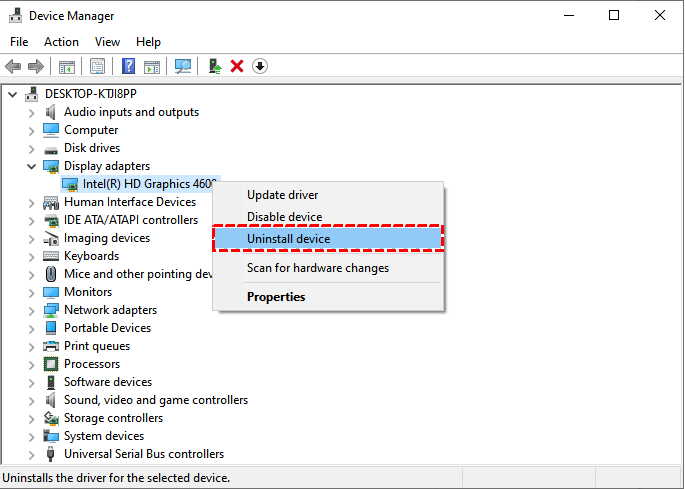Open the Help menu
Viewport: 685px width, 489px height.
148,42
